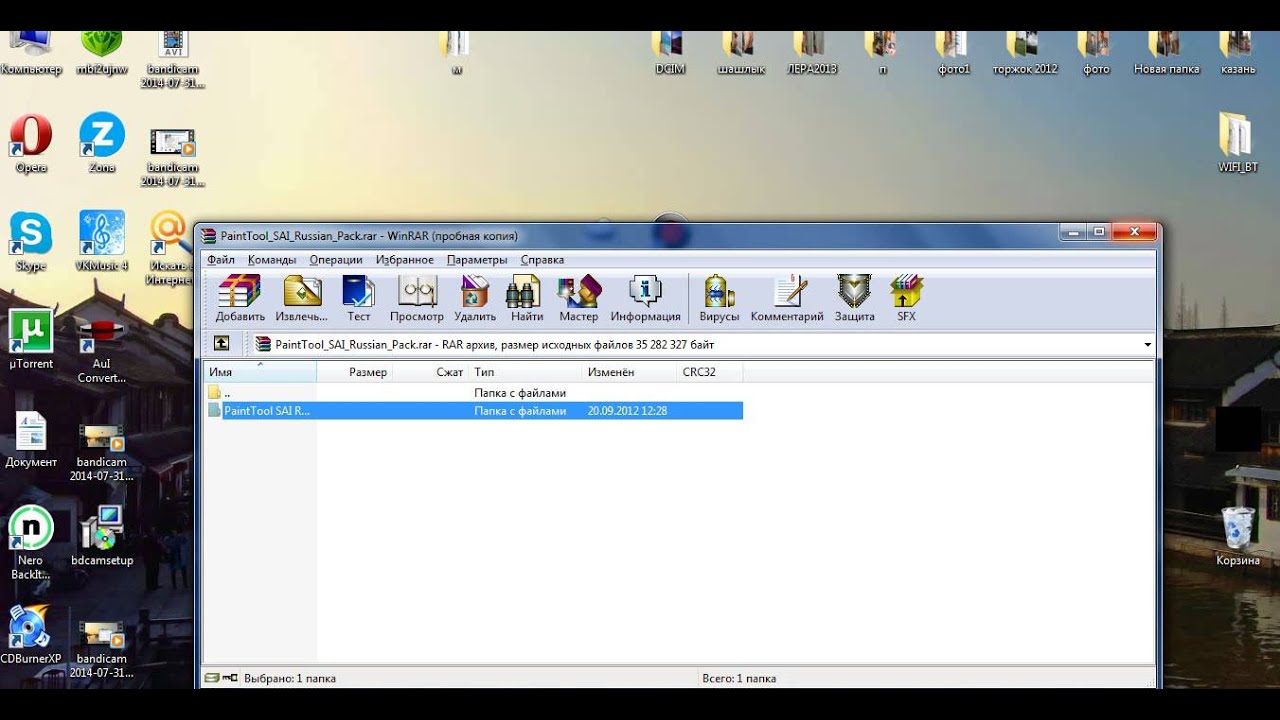
Task: Sort files by the CRC32 column
Action: coord(710,372)
